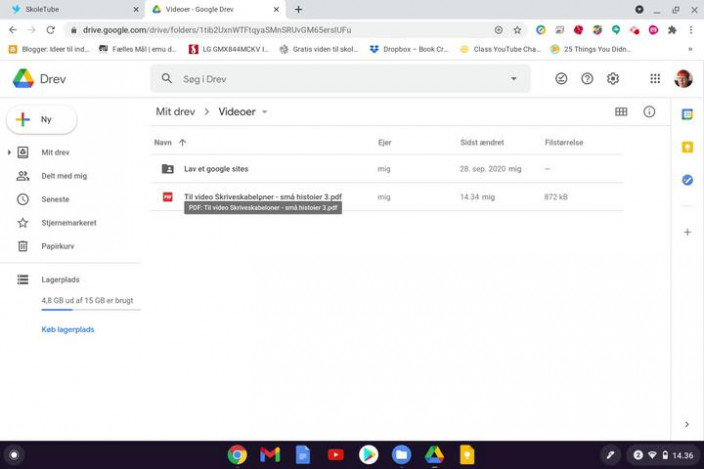The height and width of the screenshot is (469, 704).
Task: Open Google Tasks in side panel
Action: coord(687,180)
